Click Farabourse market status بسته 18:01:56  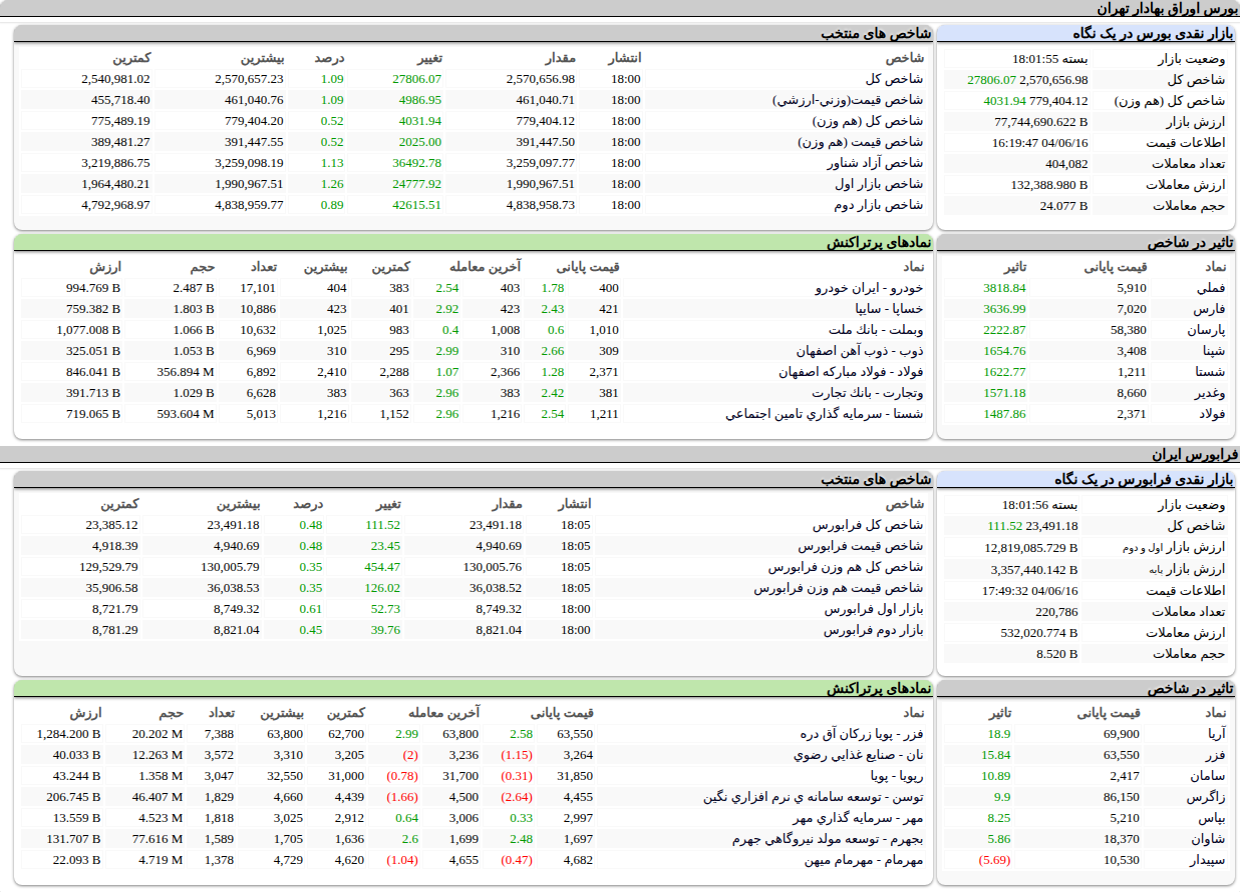[1040, 505]
